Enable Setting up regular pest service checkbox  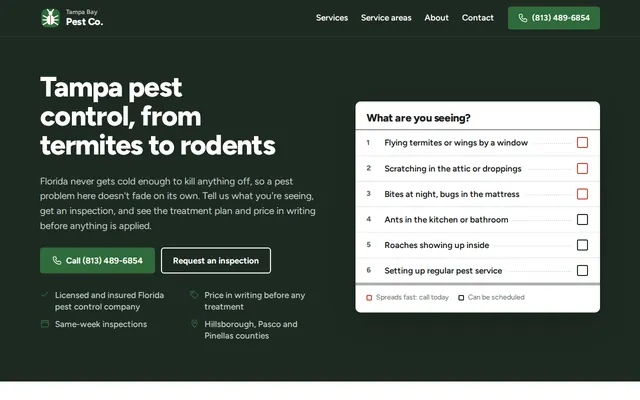click(x=582, y=270)
